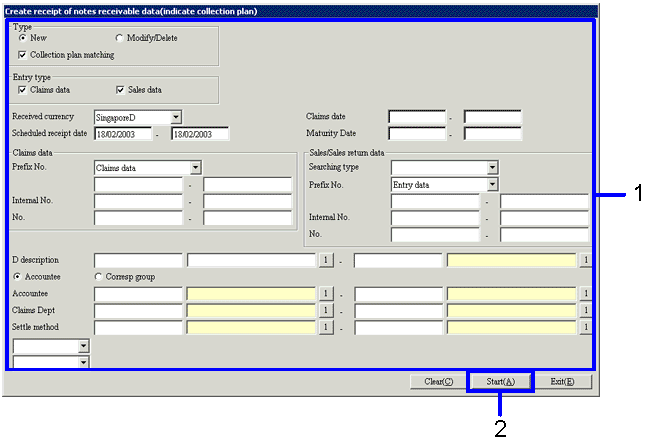656x446 pixels.
Task: Click Sales data prefix from field below Entry data
Action: [435, 201]
